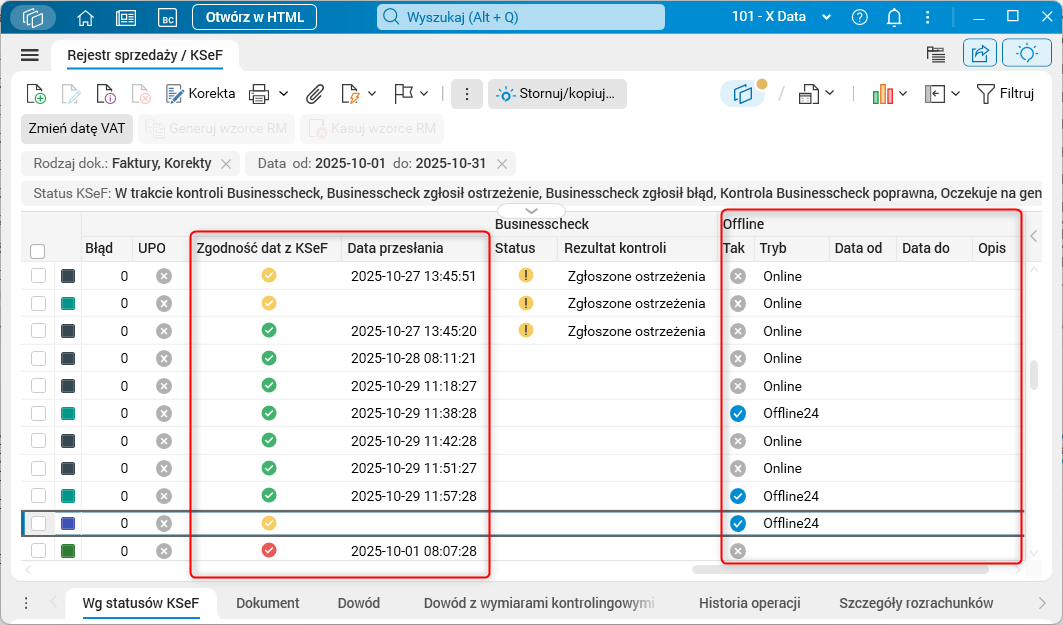The image size is (1063, 625).
Task: Click the highlighted windows icon with orange dot
Action: [744, 94]
